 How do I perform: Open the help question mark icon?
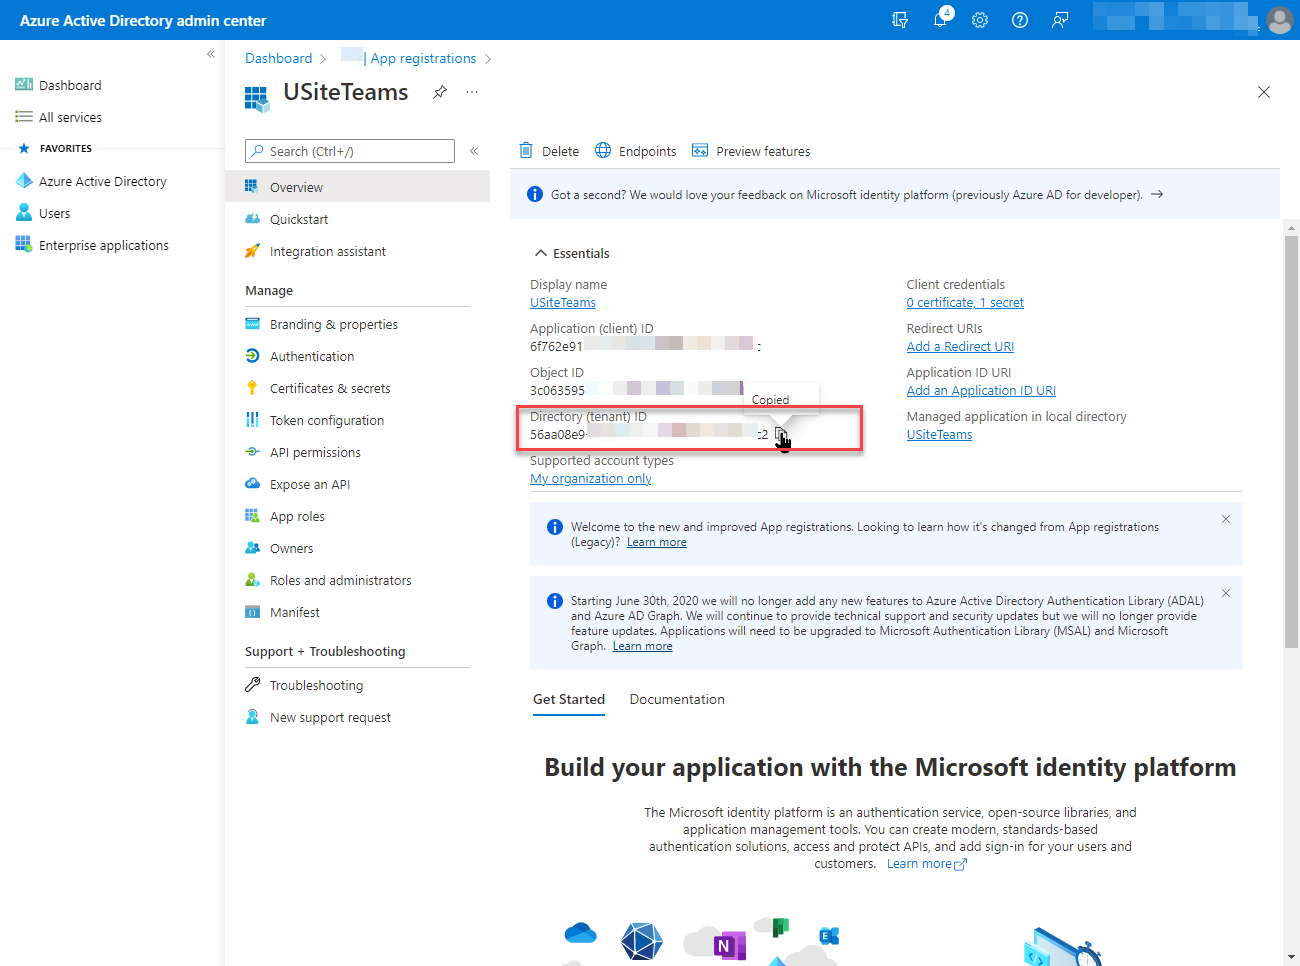pyautogui.click(x=1020, y=20)
